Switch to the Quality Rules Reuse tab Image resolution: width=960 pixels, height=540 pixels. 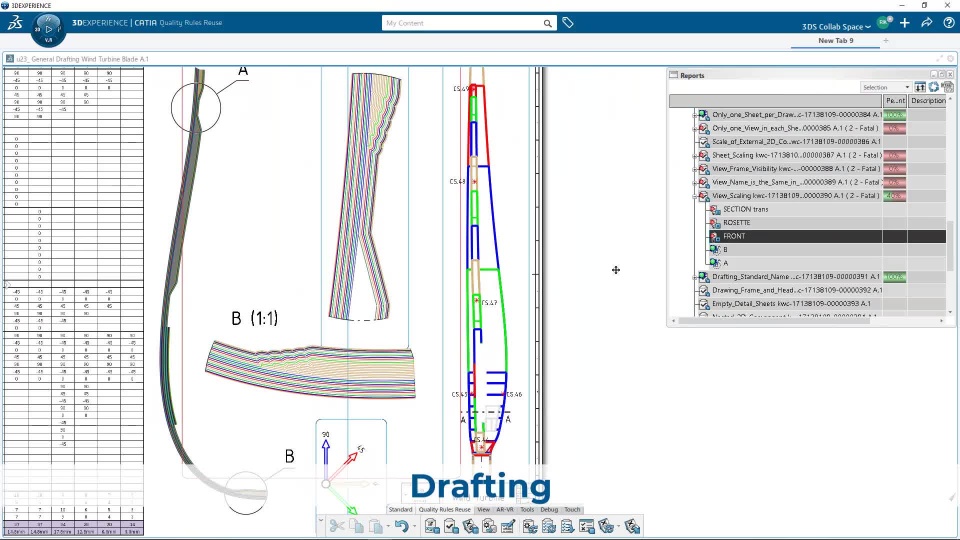click(444, 509)
